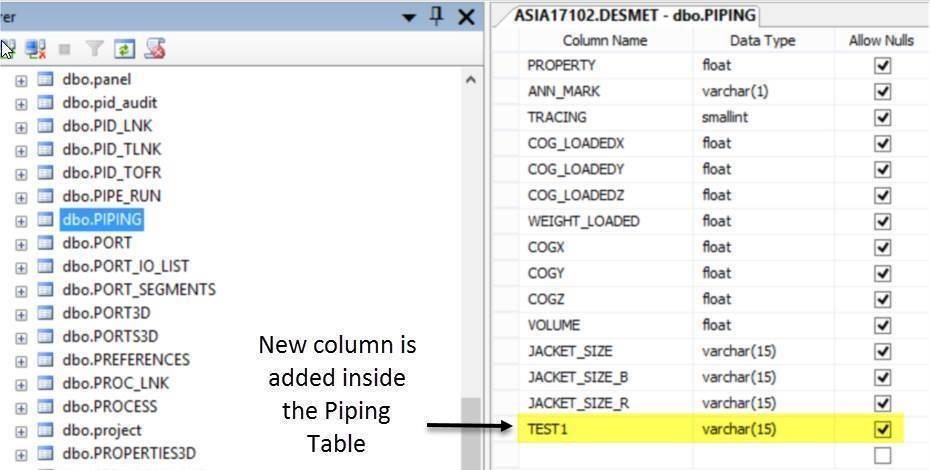930x470 pixels.
Task: Click the gray Stop square icon
Action: 65,50
